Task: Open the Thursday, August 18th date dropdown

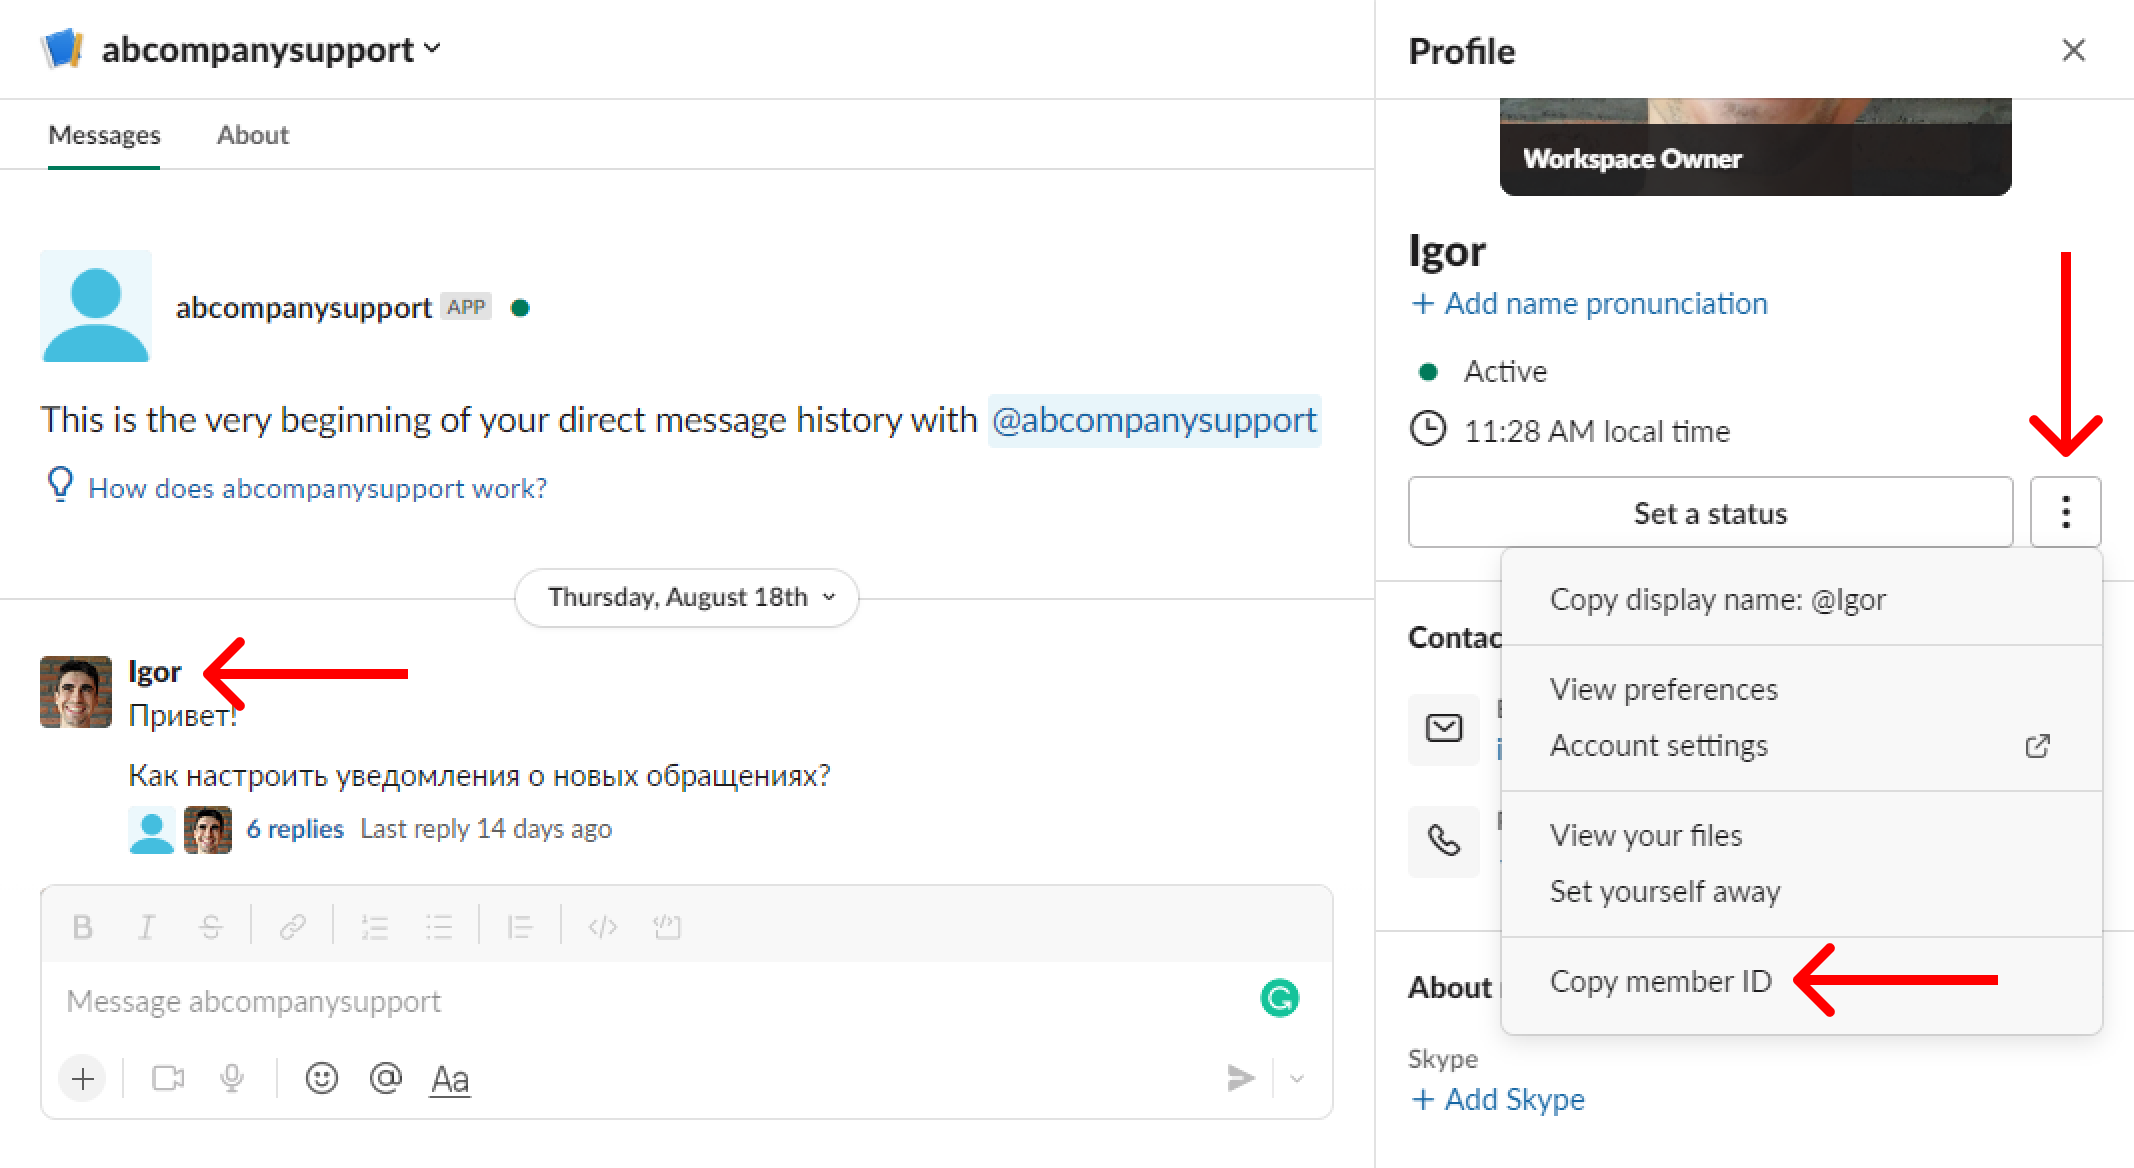Action: pos(687,598)
